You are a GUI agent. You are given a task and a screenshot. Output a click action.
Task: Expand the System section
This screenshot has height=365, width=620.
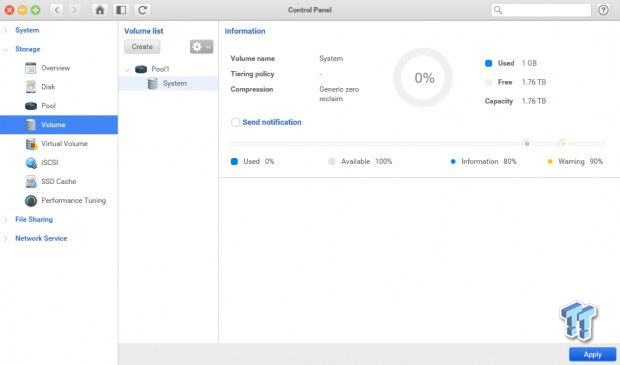[6, 30]
